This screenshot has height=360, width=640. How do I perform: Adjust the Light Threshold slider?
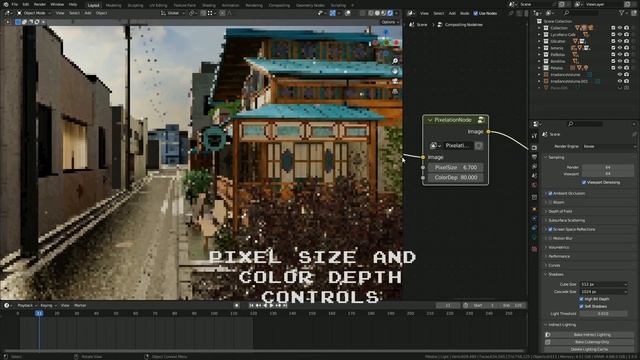coord(604,313)
